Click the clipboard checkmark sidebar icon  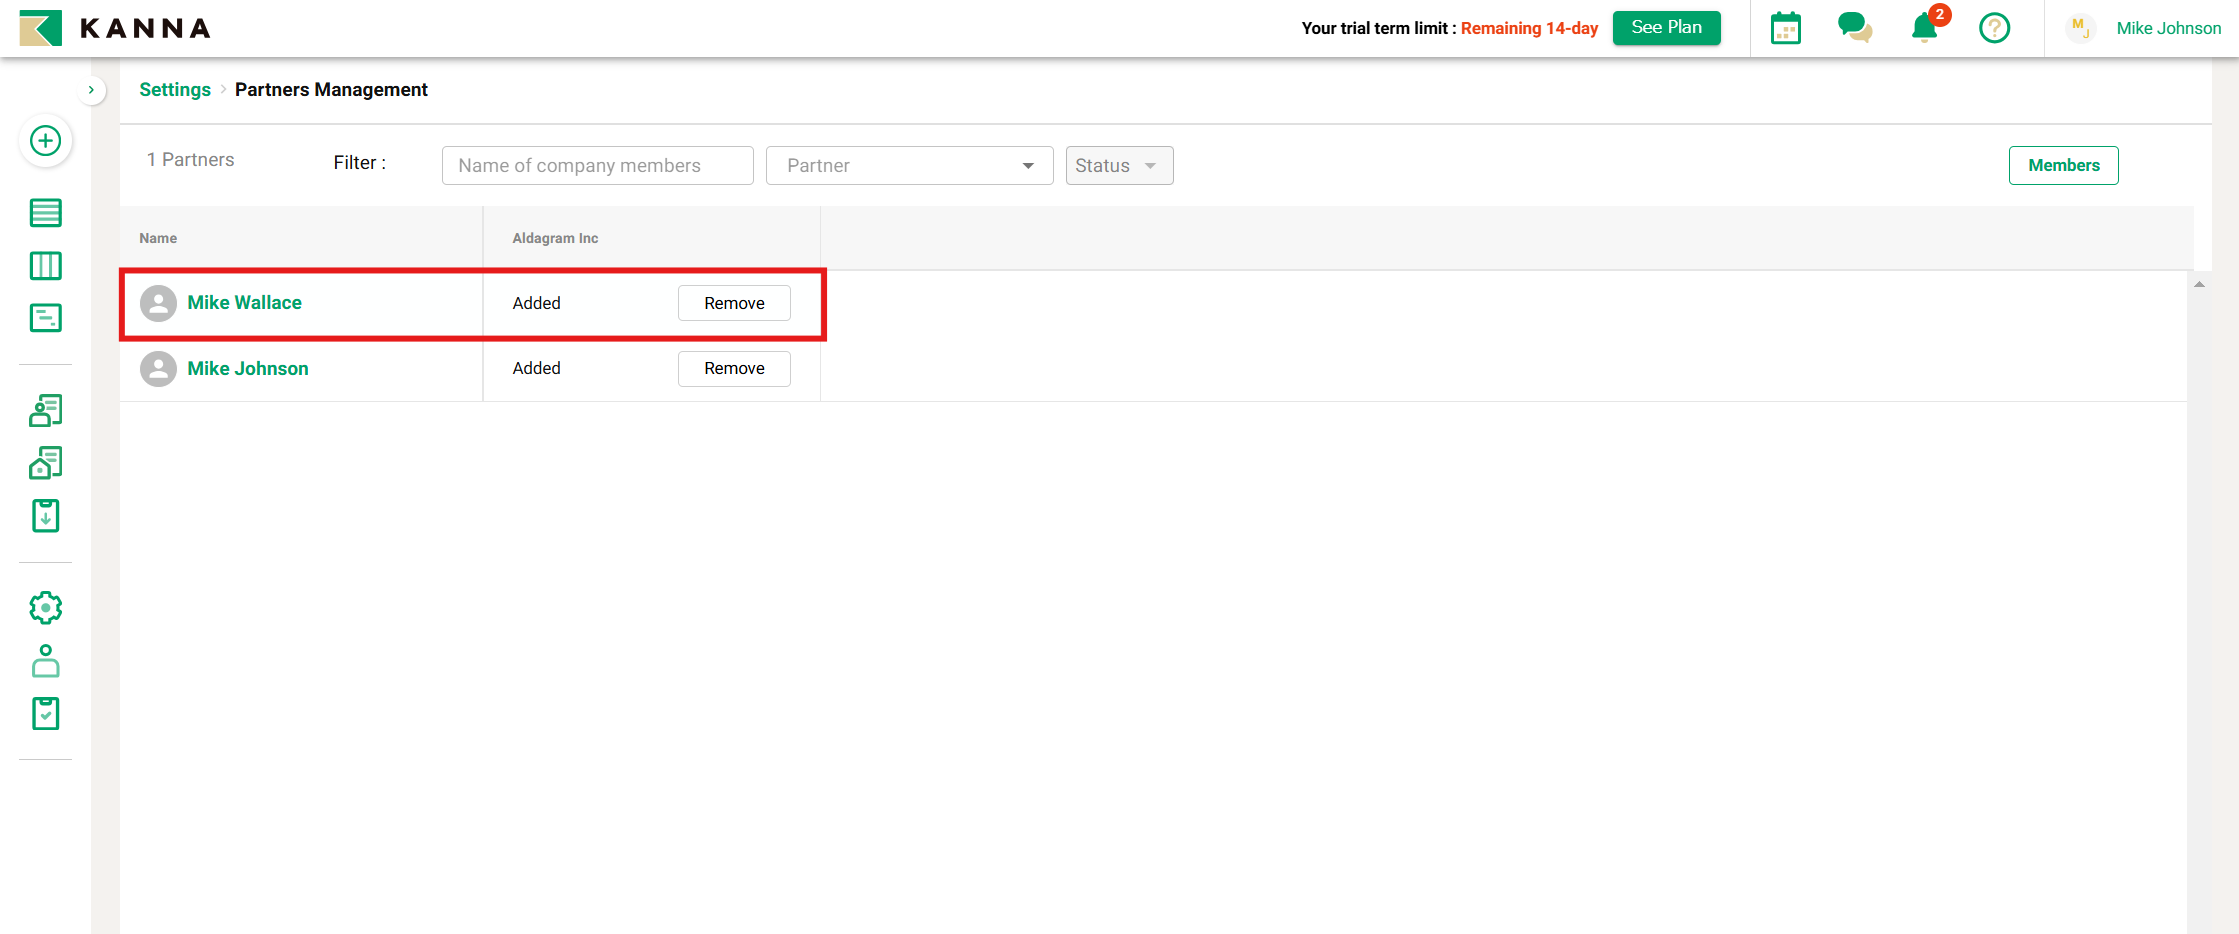click(45, 714)
